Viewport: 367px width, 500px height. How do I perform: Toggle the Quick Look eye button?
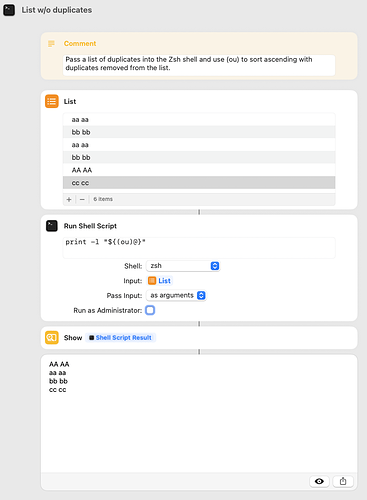[x=319, y=481]
